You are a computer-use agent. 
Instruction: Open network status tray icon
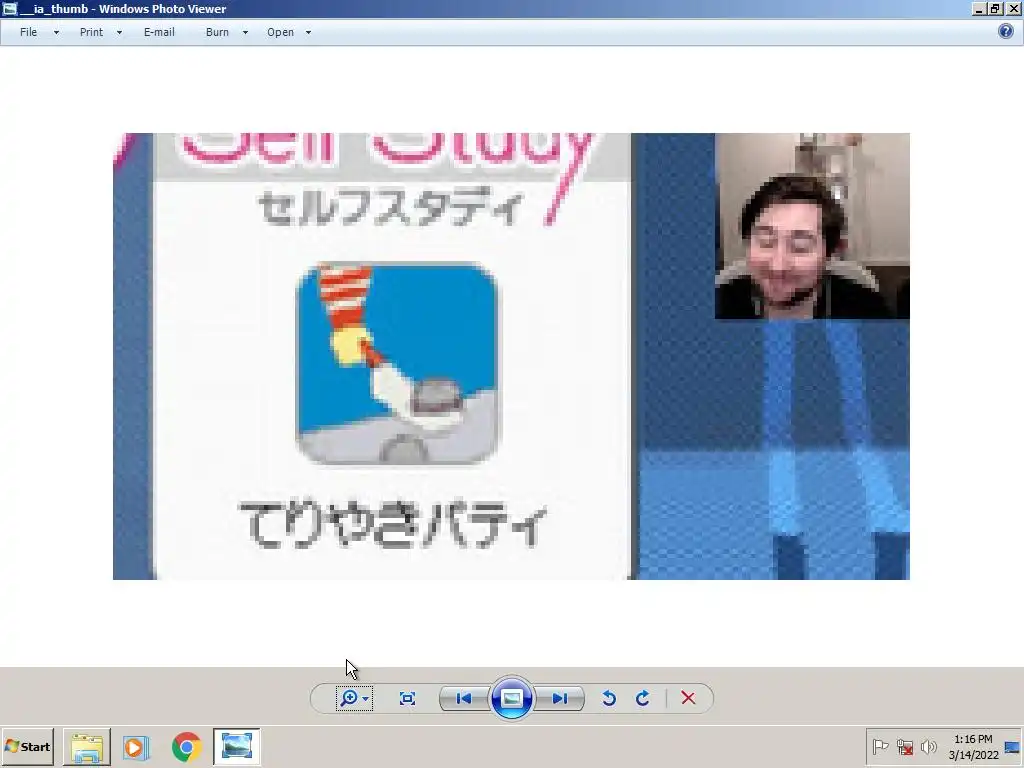point(904,746)
